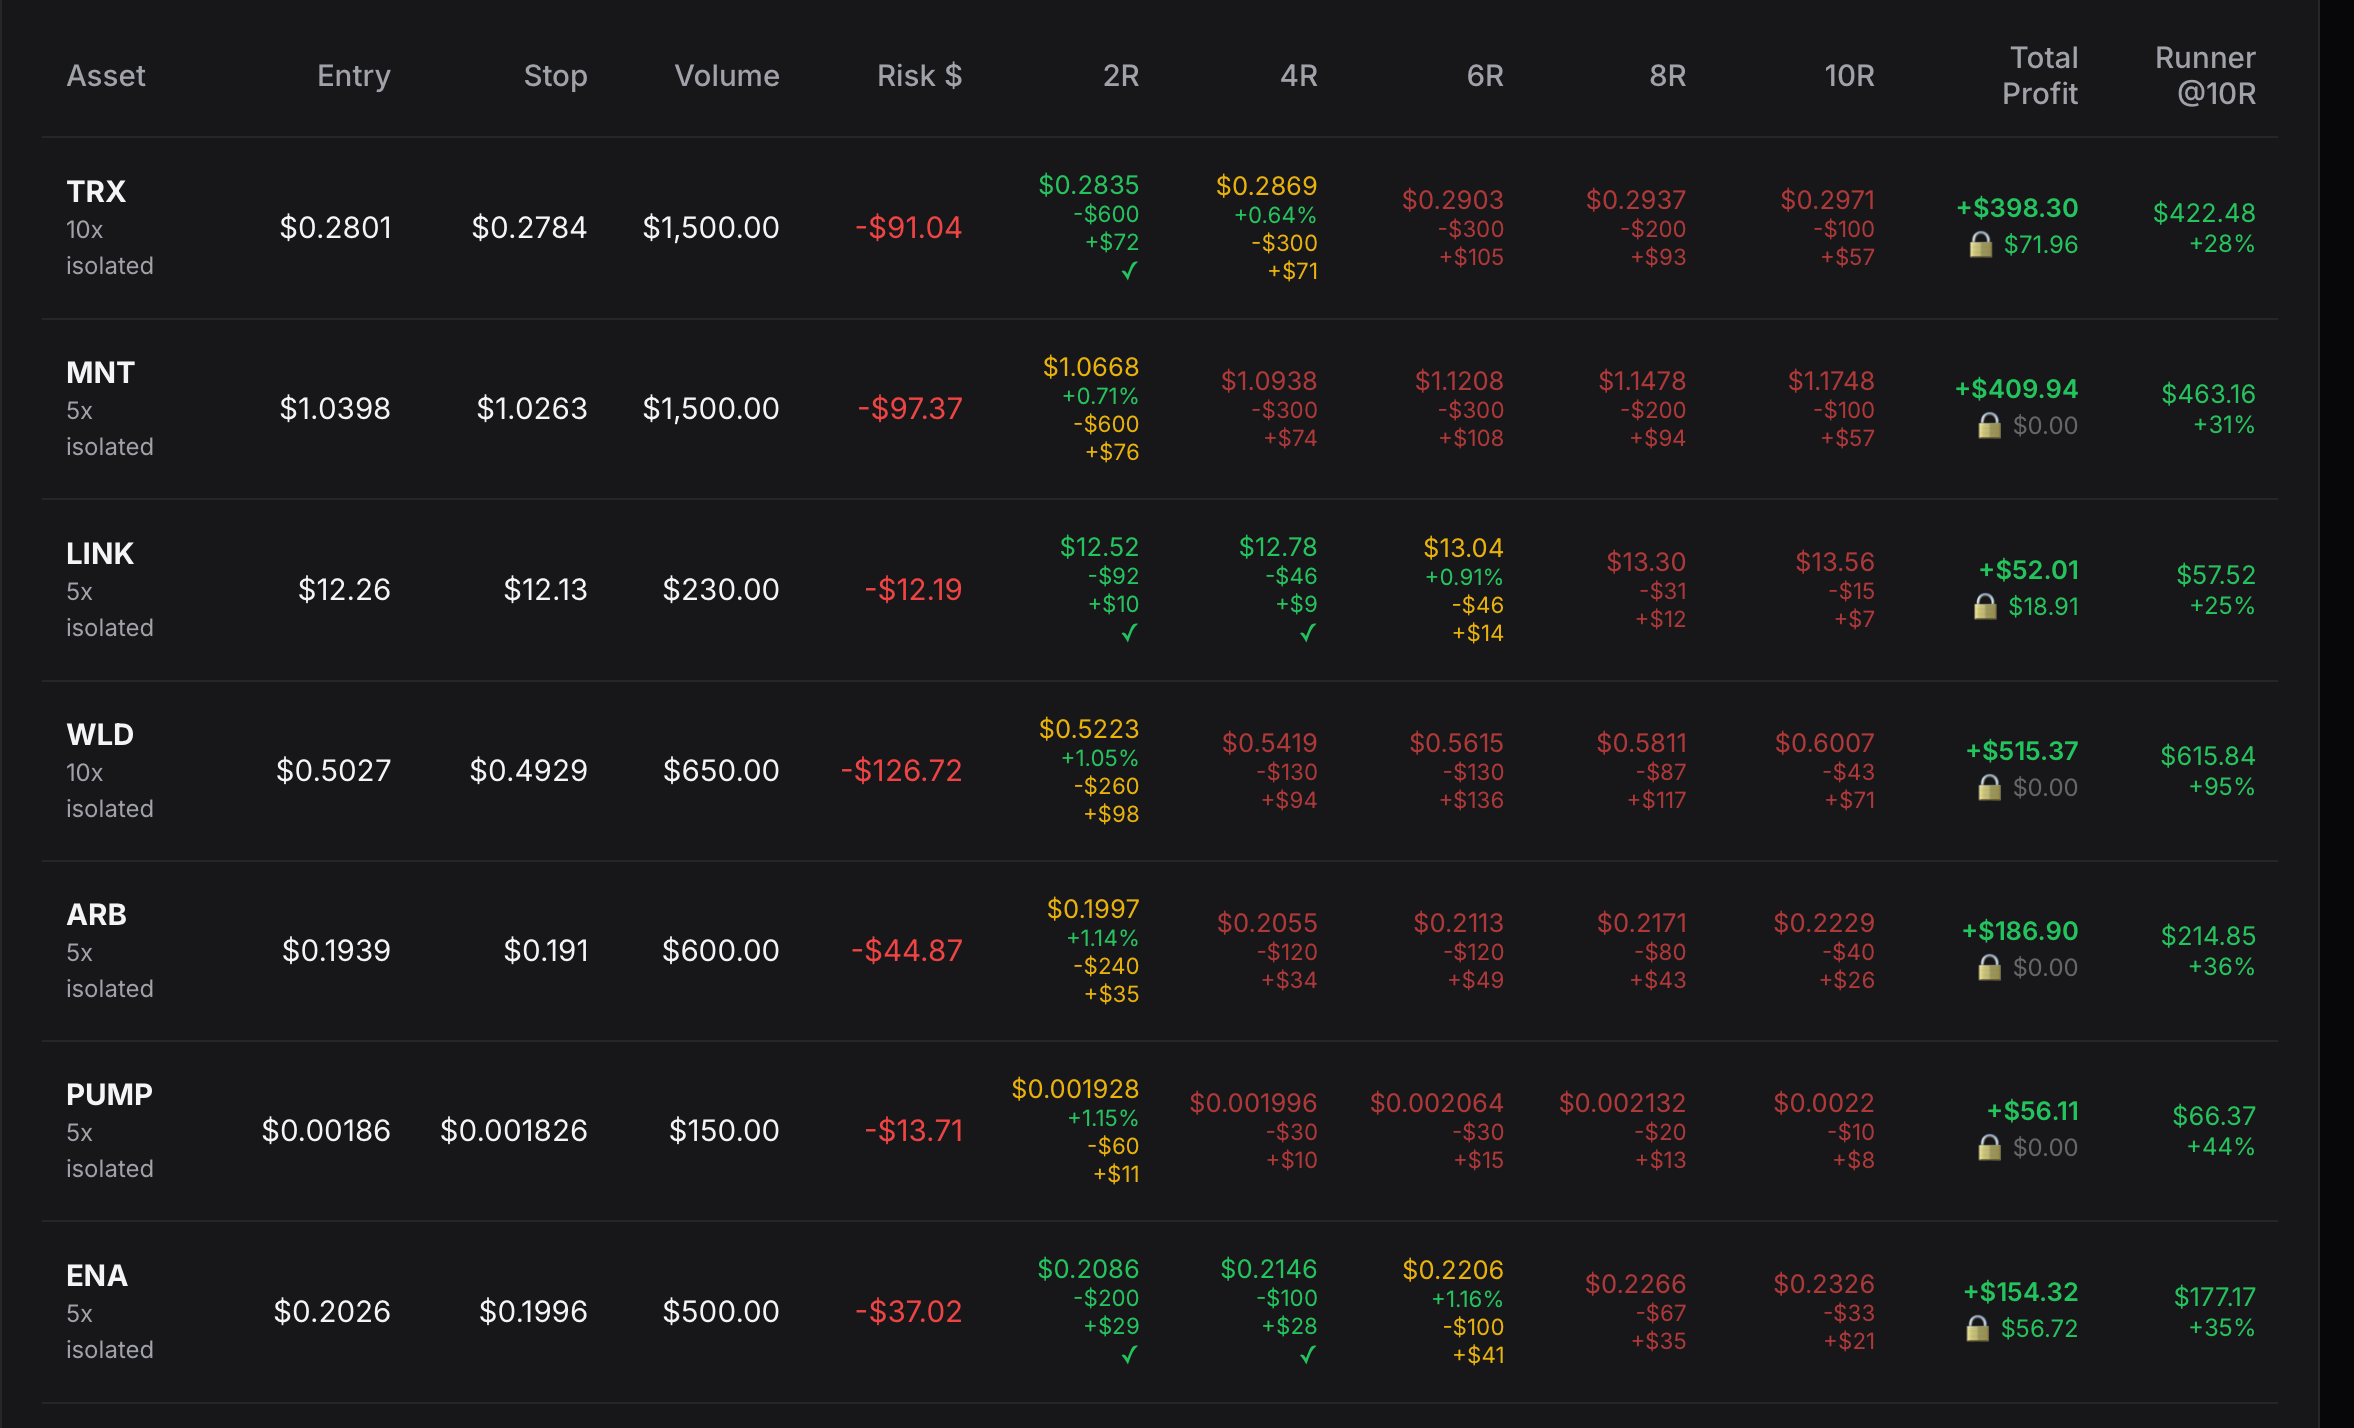The width and height of the screenshot is (2354, 1428).
Task: Click ENA 2R target checkmark
Action: point(1129,1355)
